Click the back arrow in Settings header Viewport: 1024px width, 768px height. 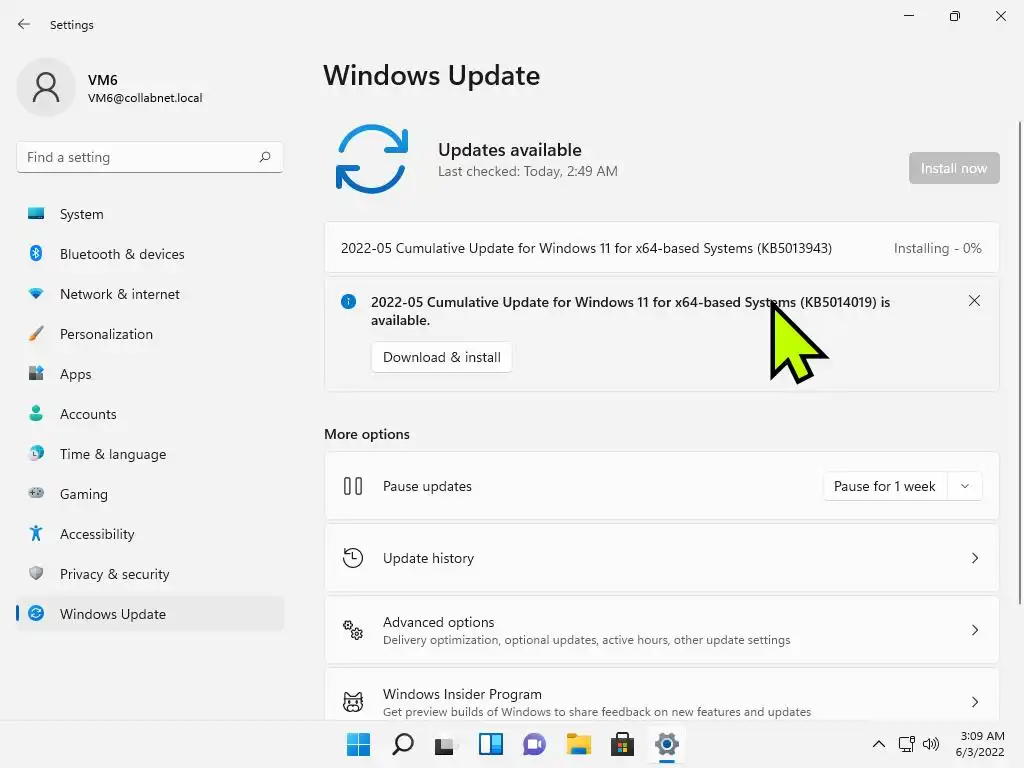pos(24,24)
